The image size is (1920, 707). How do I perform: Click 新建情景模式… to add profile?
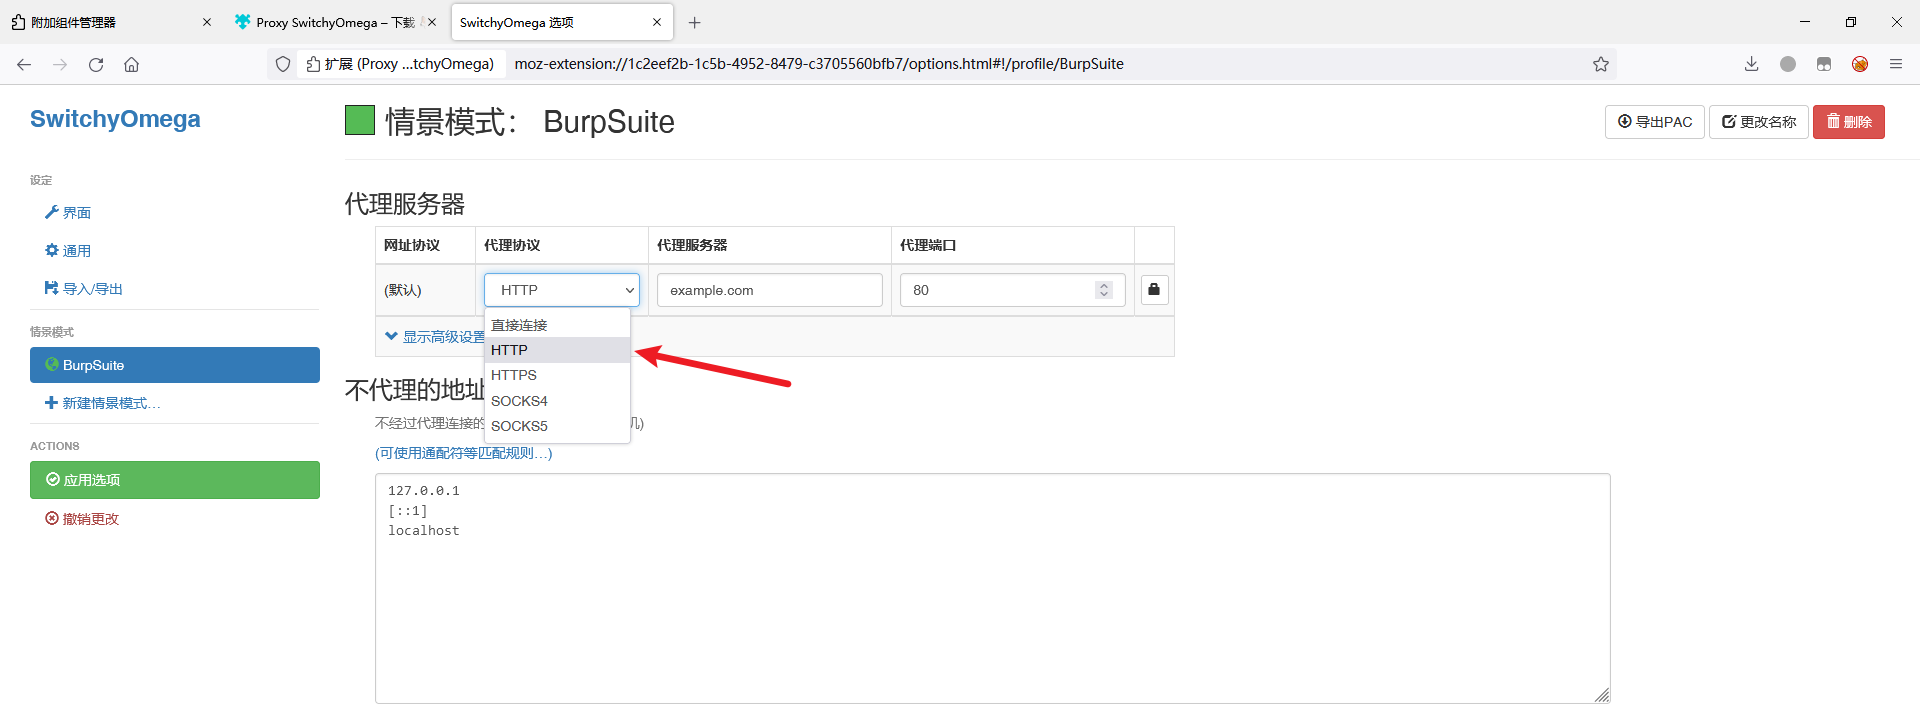pyautogui.click(x=103, y=403)
